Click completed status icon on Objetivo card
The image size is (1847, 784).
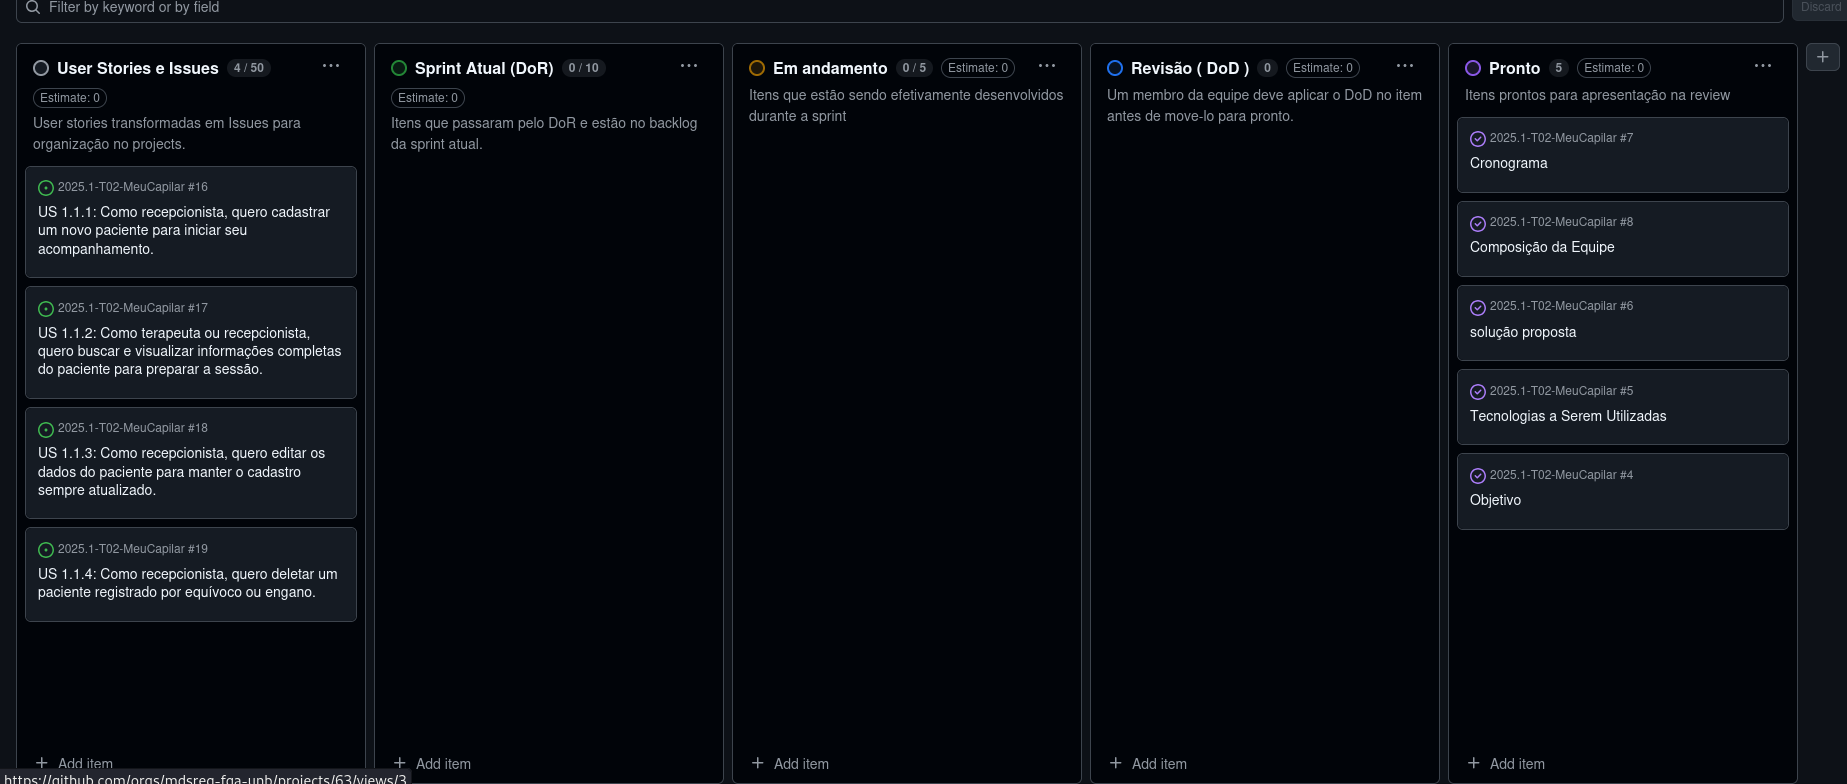coord(1477,476)
